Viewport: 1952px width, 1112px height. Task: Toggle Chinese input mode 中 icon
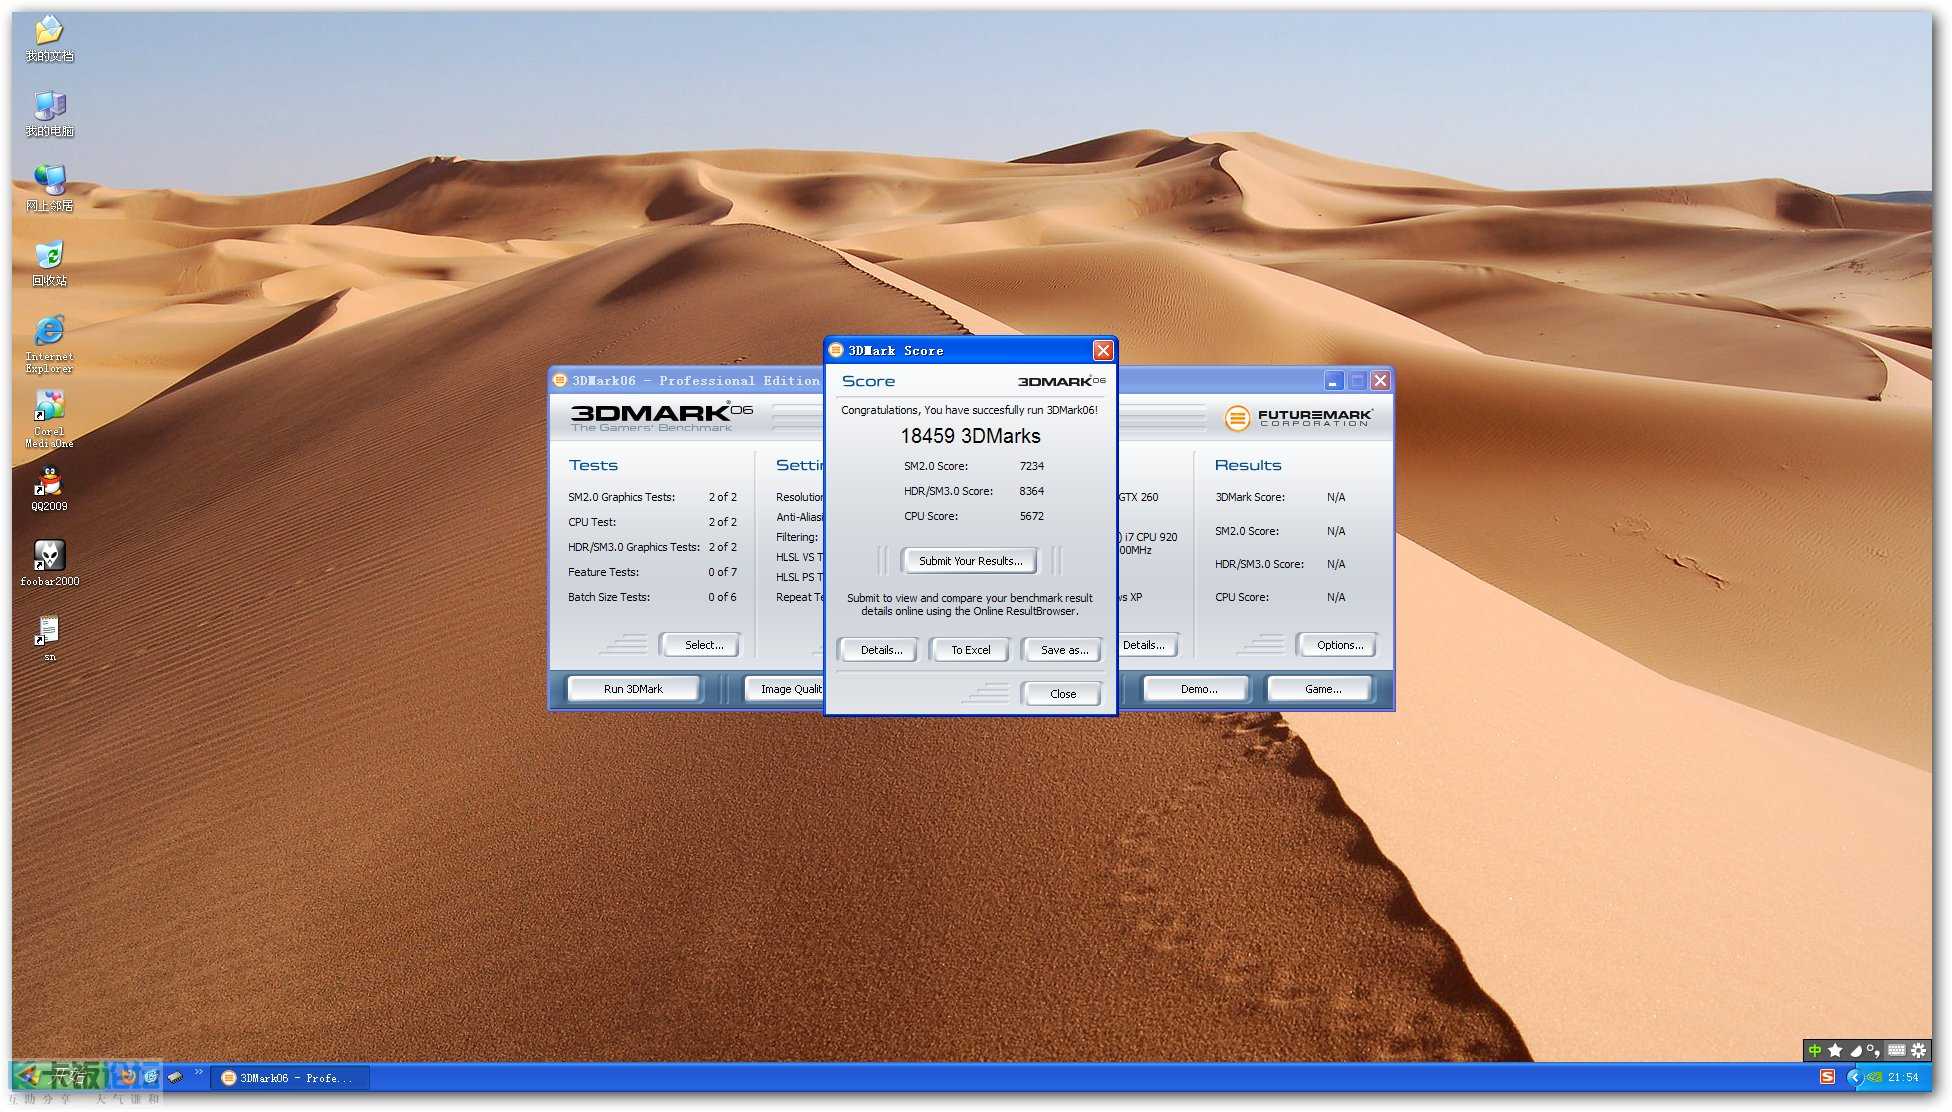pyautogui.click(x=1815, y=1050)
